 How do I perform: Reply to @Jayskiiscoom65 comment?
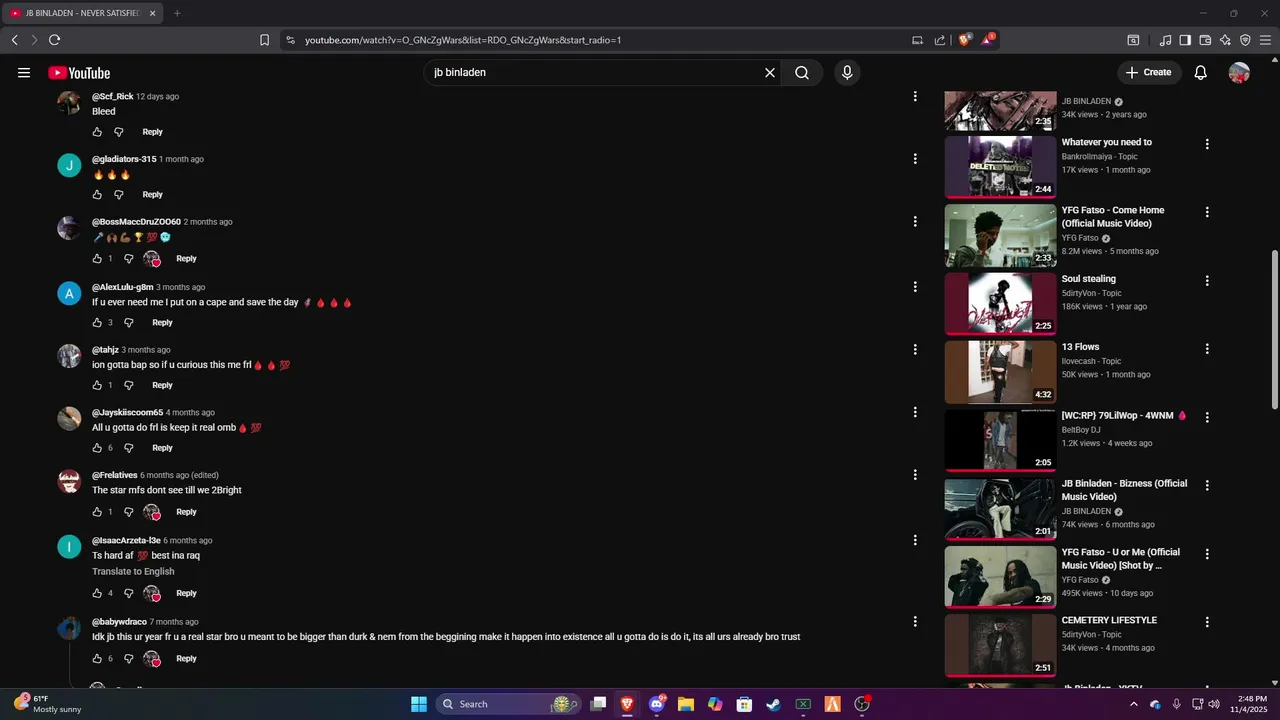pos(162,448)
